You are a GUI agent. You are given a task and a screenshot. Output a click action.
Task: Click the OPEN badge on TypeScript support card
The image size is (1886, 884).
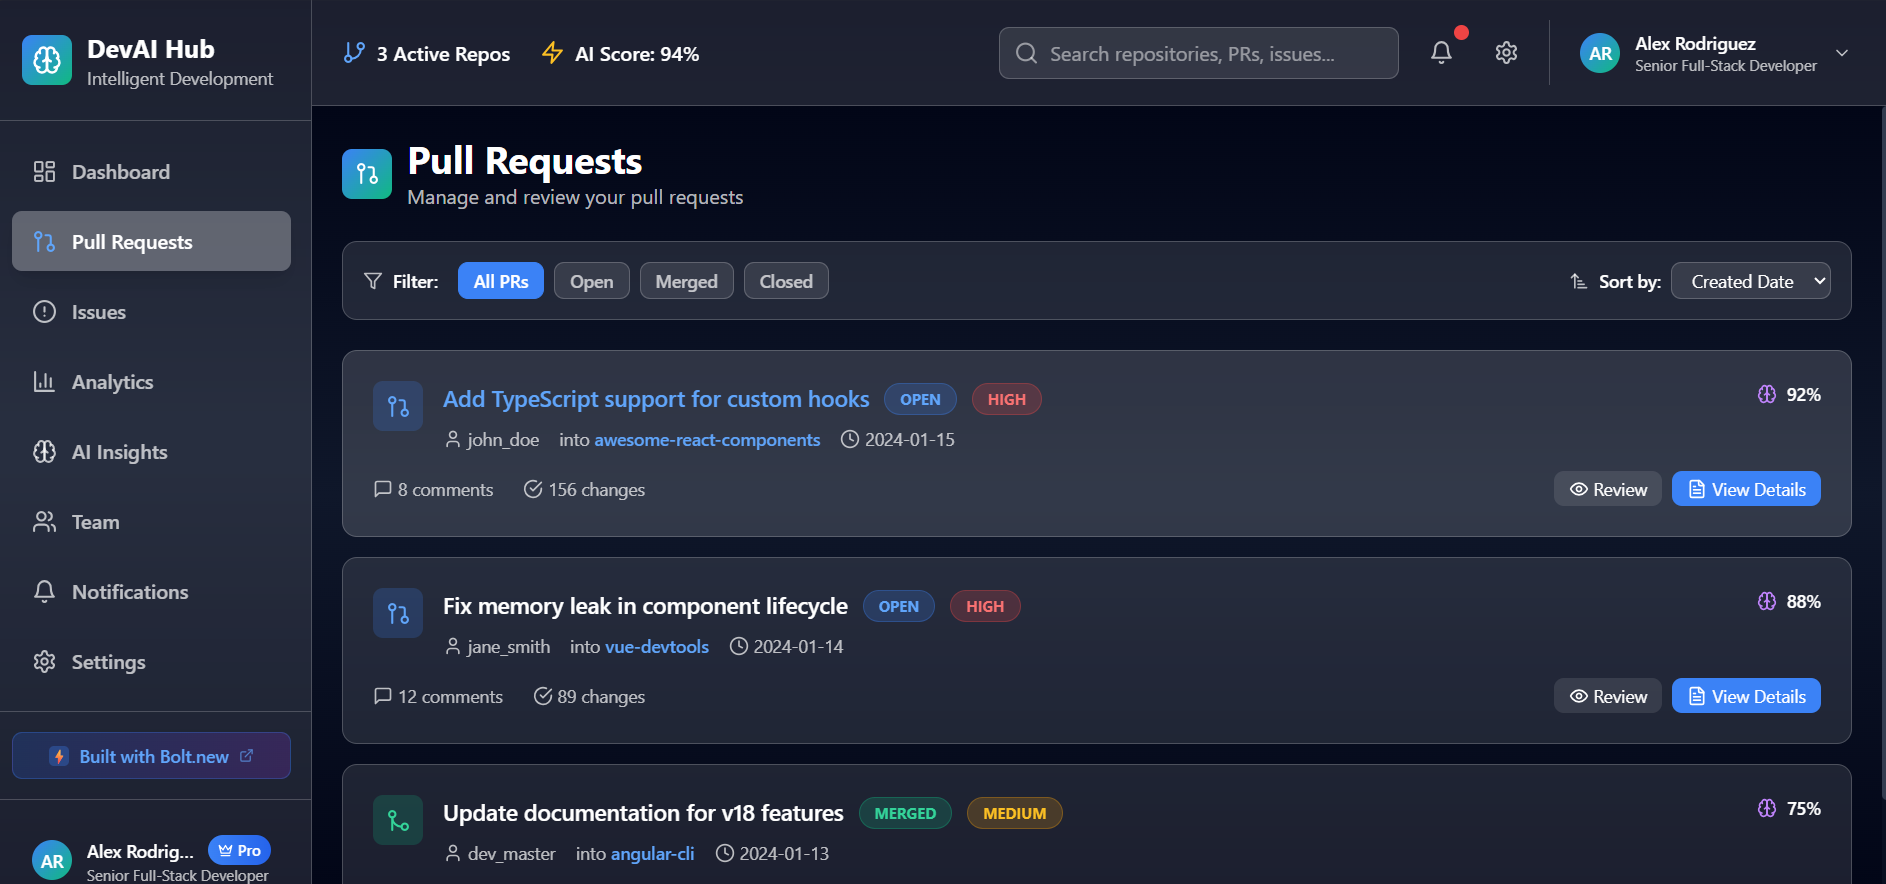coord(920,399)
